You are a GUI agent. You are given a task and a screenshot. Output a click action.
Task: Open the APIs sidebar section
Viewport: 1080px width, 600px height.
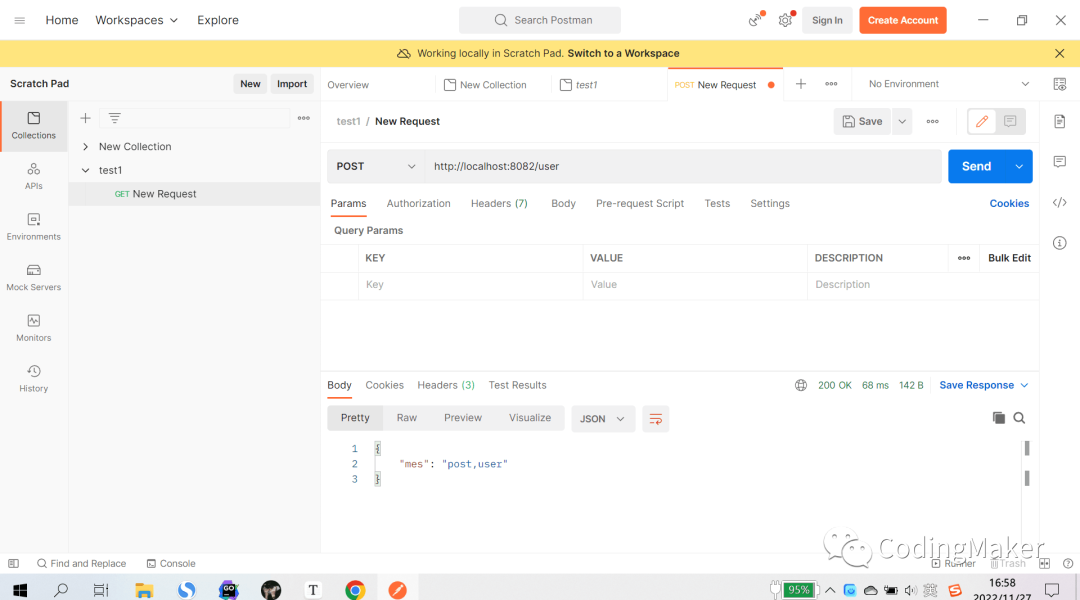pyautogui.click(x=34, y=176)
